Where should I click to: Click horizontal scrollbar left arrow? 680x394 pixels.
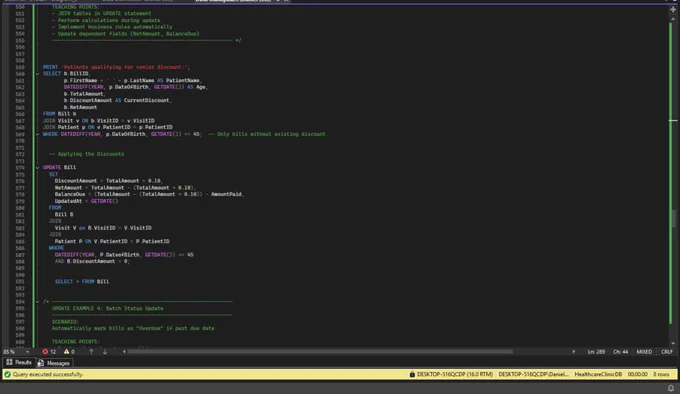click(x=124, y=352)
